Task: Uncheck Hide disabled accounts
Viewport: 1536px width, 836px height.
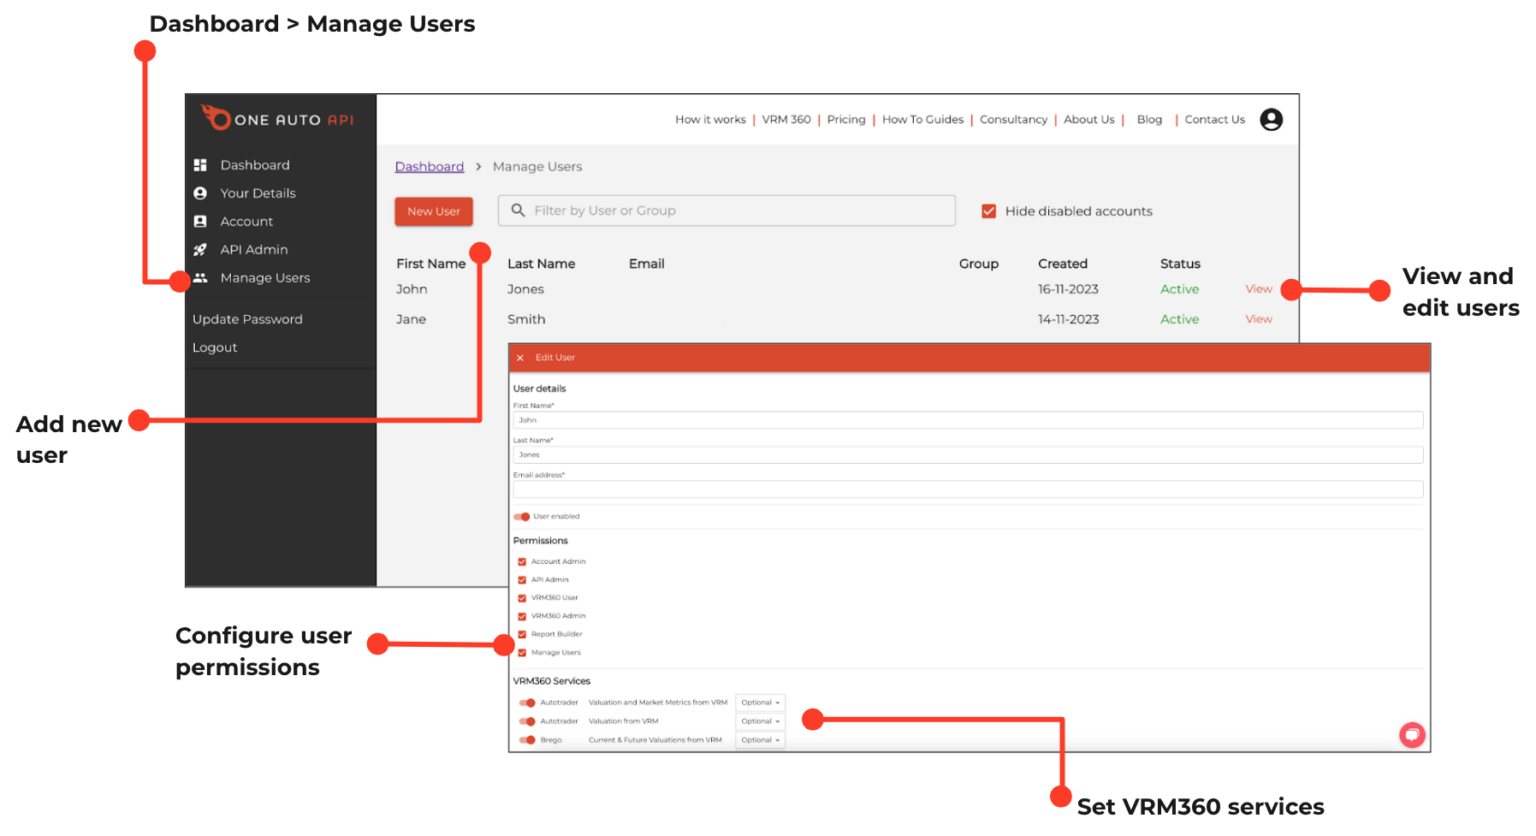Action: [988, 211]
